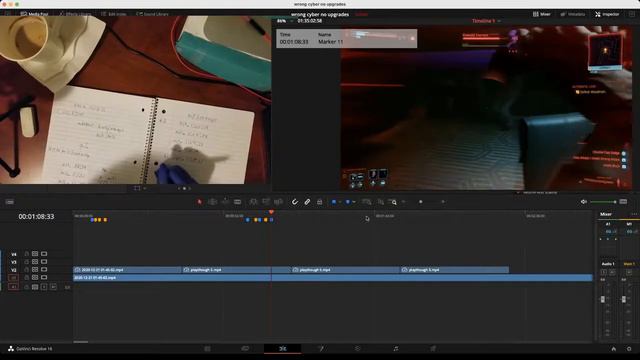Select the last playthrough clip on V2
This screenshot has height=360, width=640.
[x=455, y=270]
